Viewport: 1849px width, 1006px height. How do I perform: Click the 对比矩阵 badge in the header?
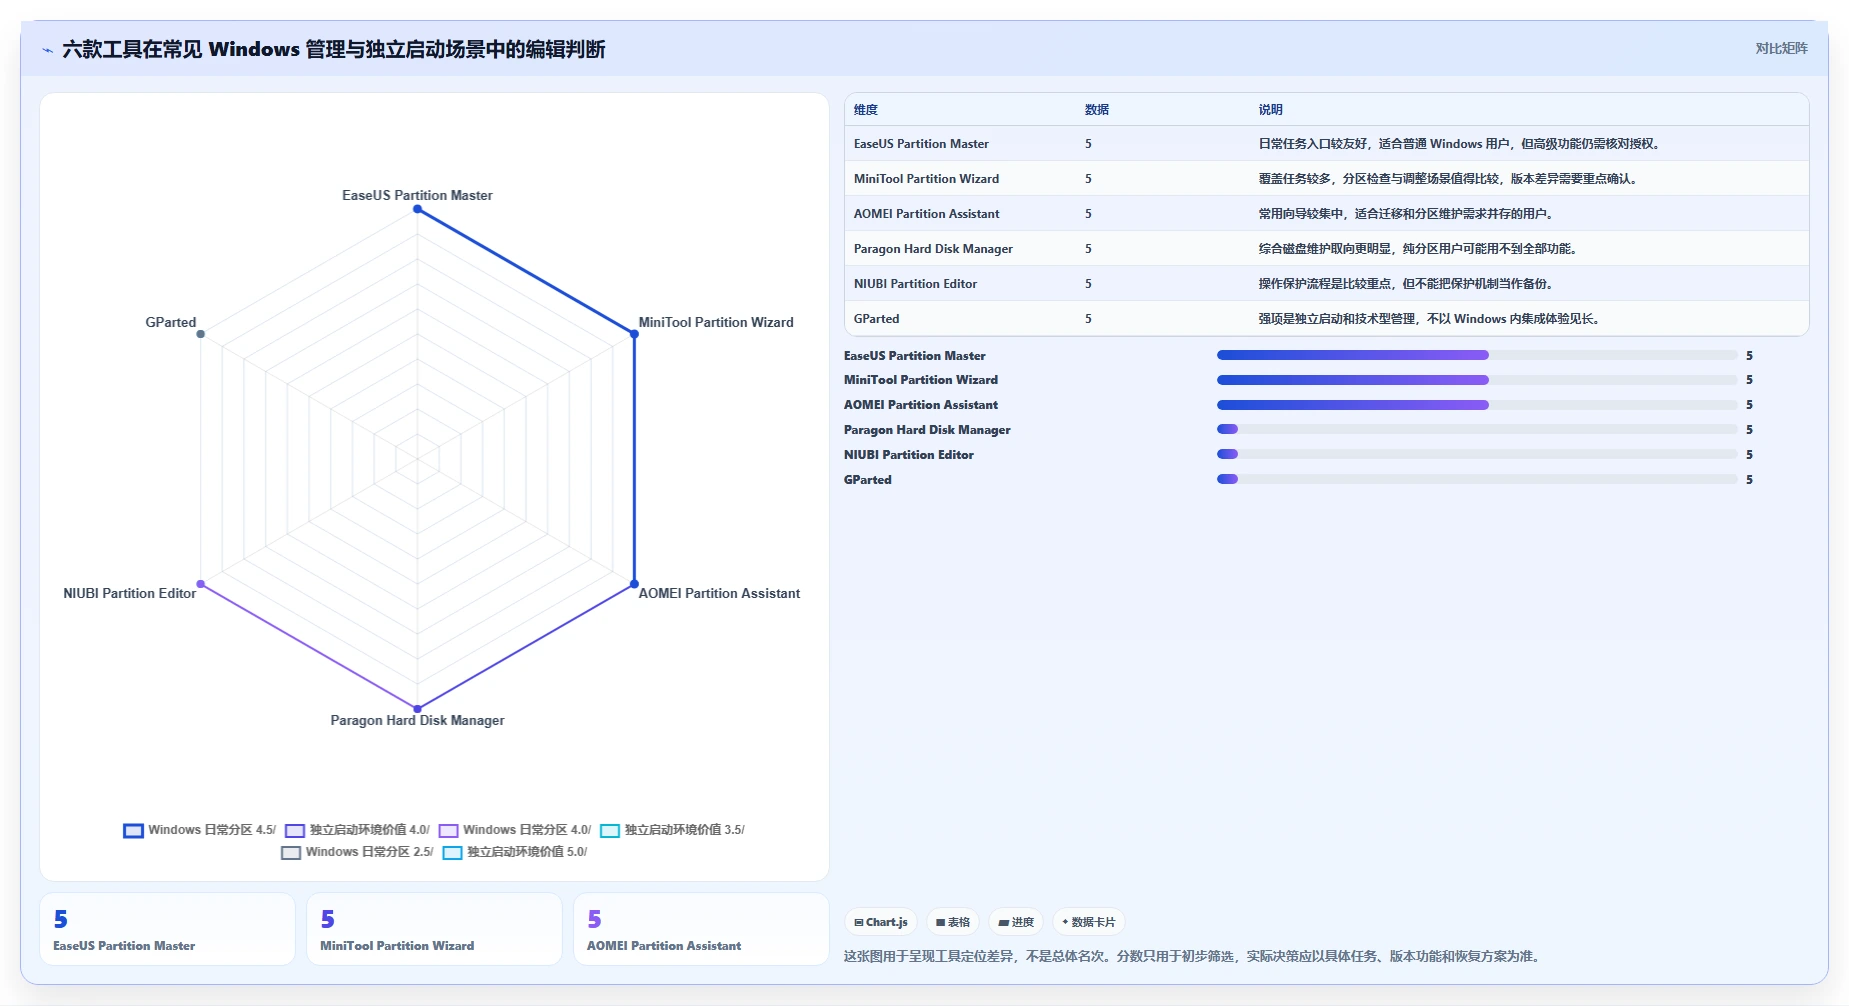click(x=1781, y=48)
